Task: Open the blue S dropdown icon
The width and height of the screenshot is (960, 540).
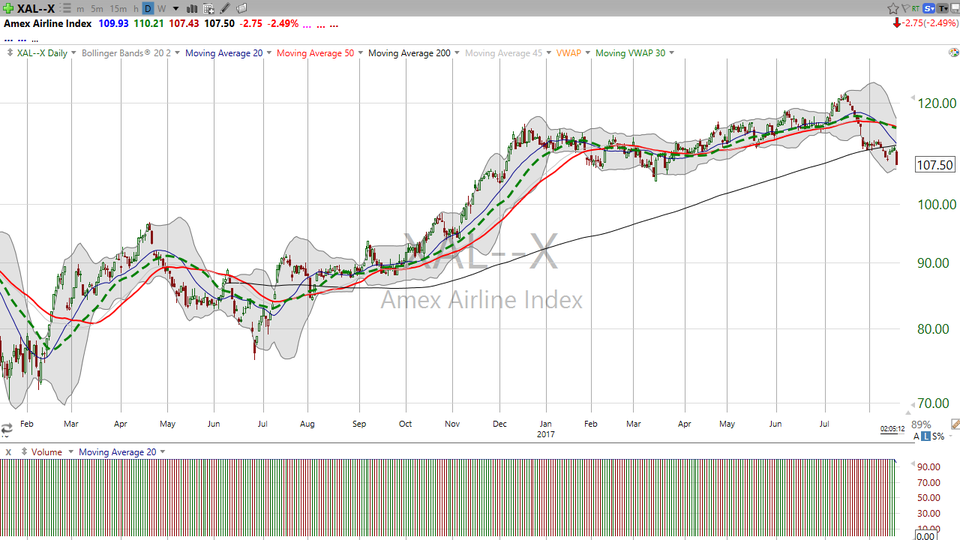Action: coord(929,9)
